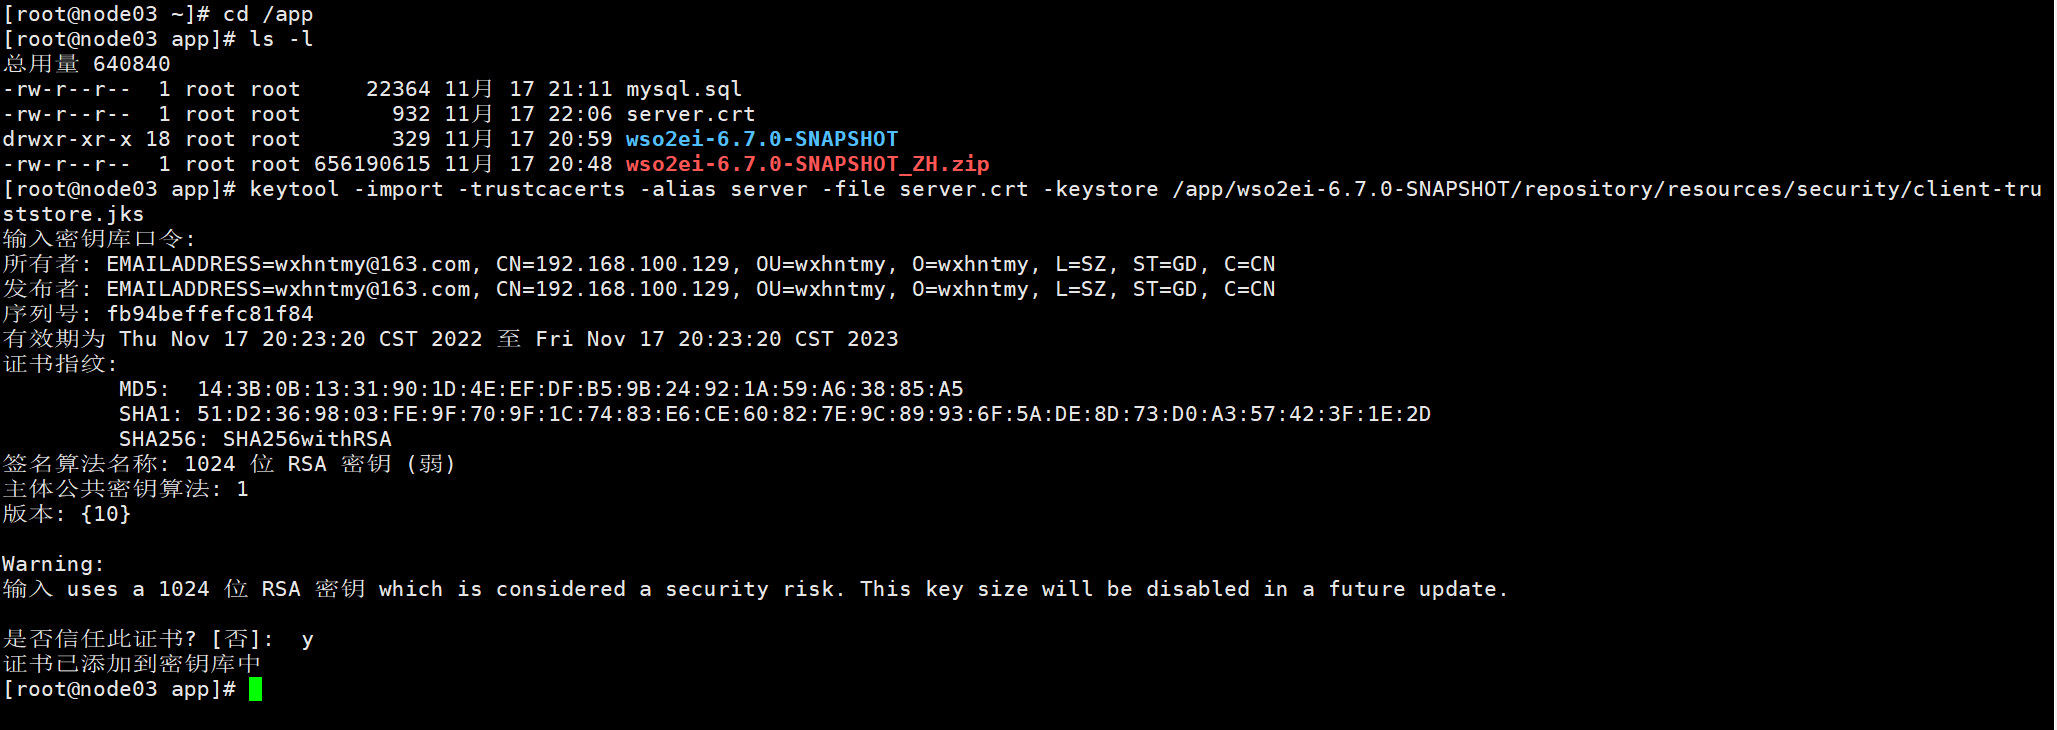
Task: Click the serial number fb94beffefc81f84
Action: pyautogui.click(x=210, y=314)
